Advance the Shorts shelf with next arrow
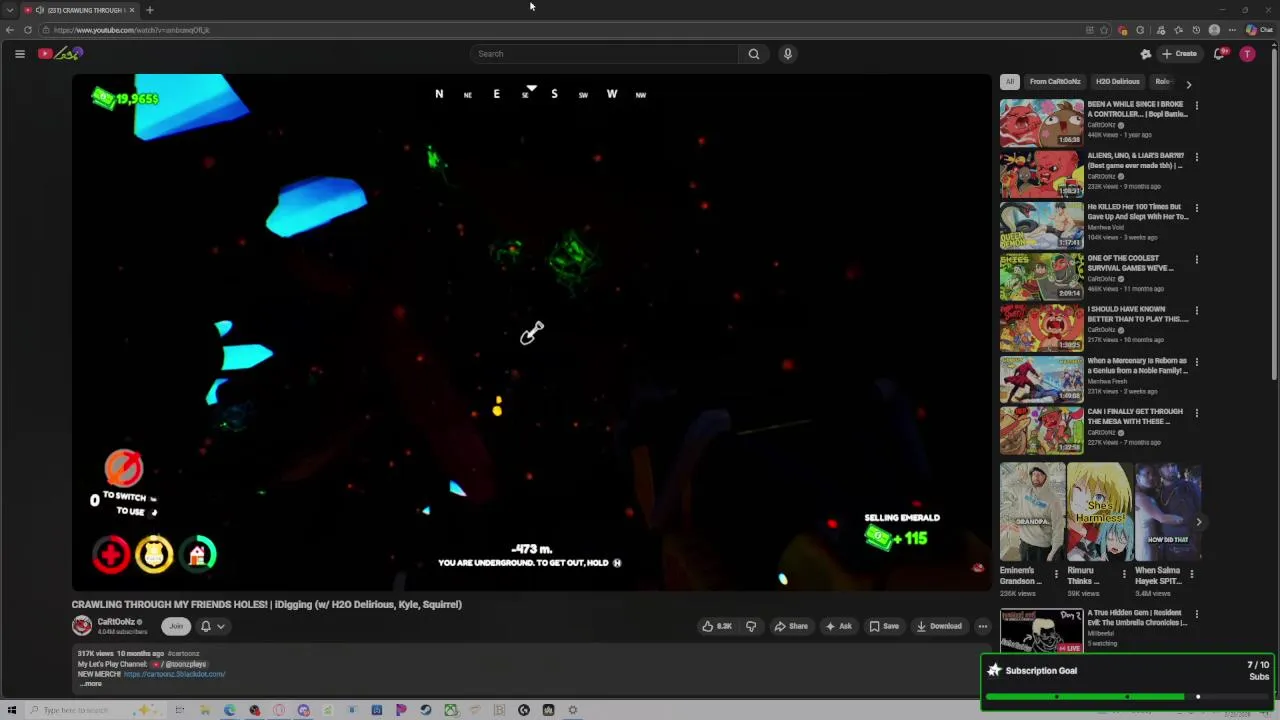 point(1198,522)
